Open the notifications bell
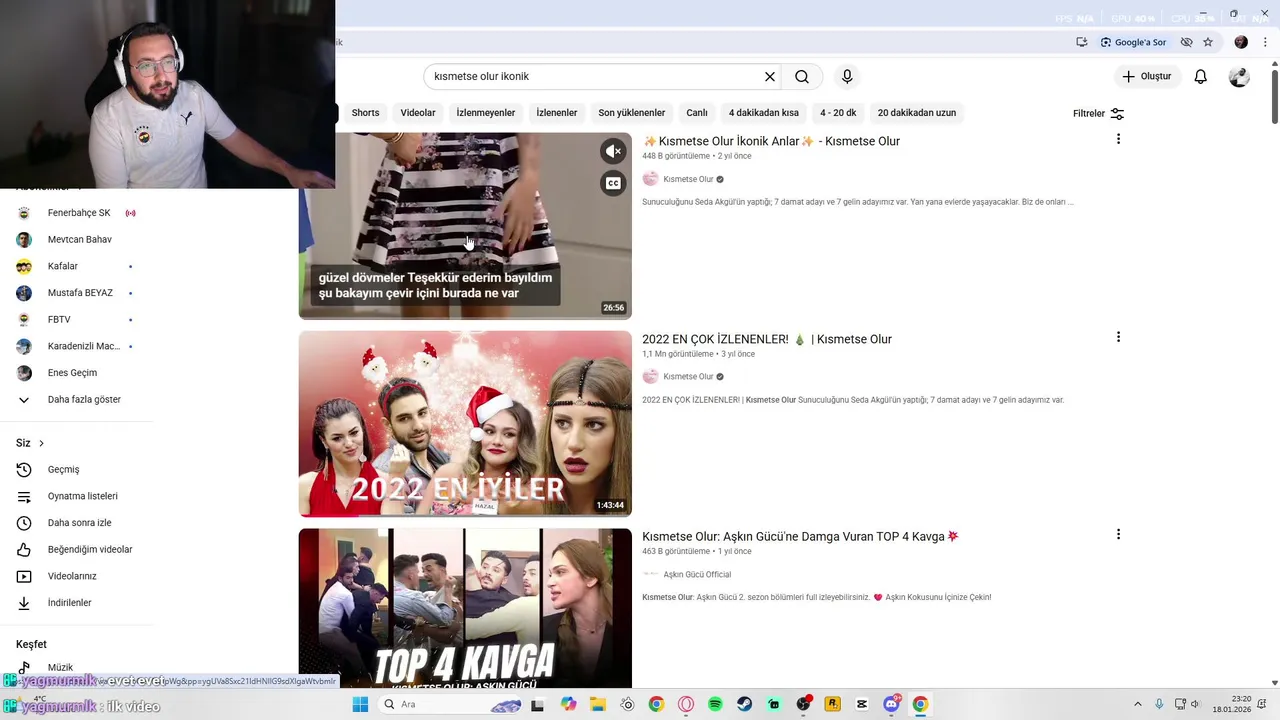The height and width of the screenshot is (720, 1280). (1201, 76)
